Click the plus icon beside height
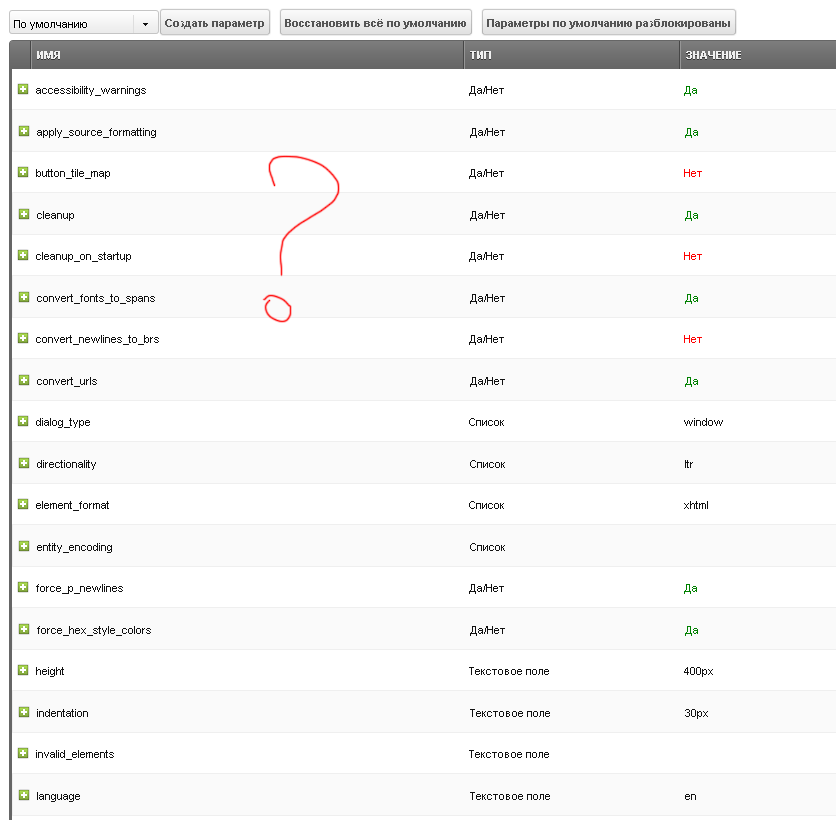Screen dimensions: 836x820 [x=23, y=670]
